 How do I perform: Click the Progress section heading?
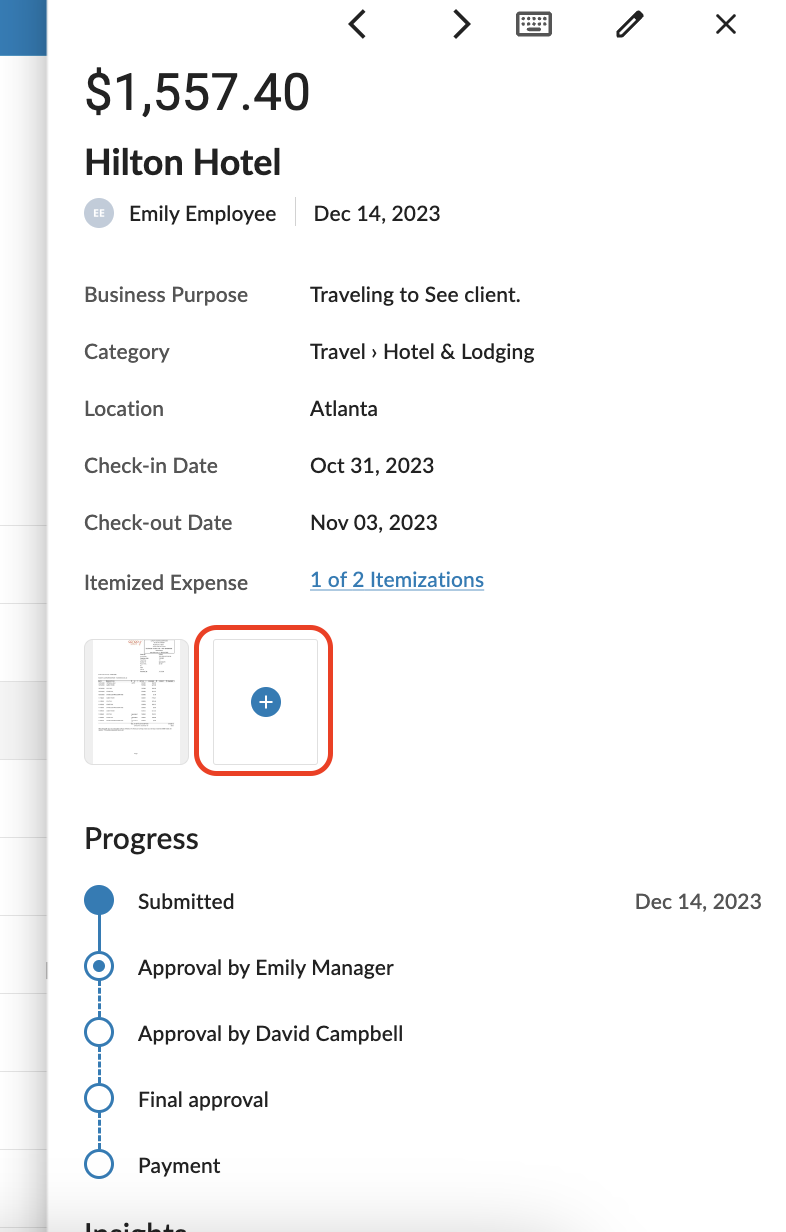coord(142,839)
